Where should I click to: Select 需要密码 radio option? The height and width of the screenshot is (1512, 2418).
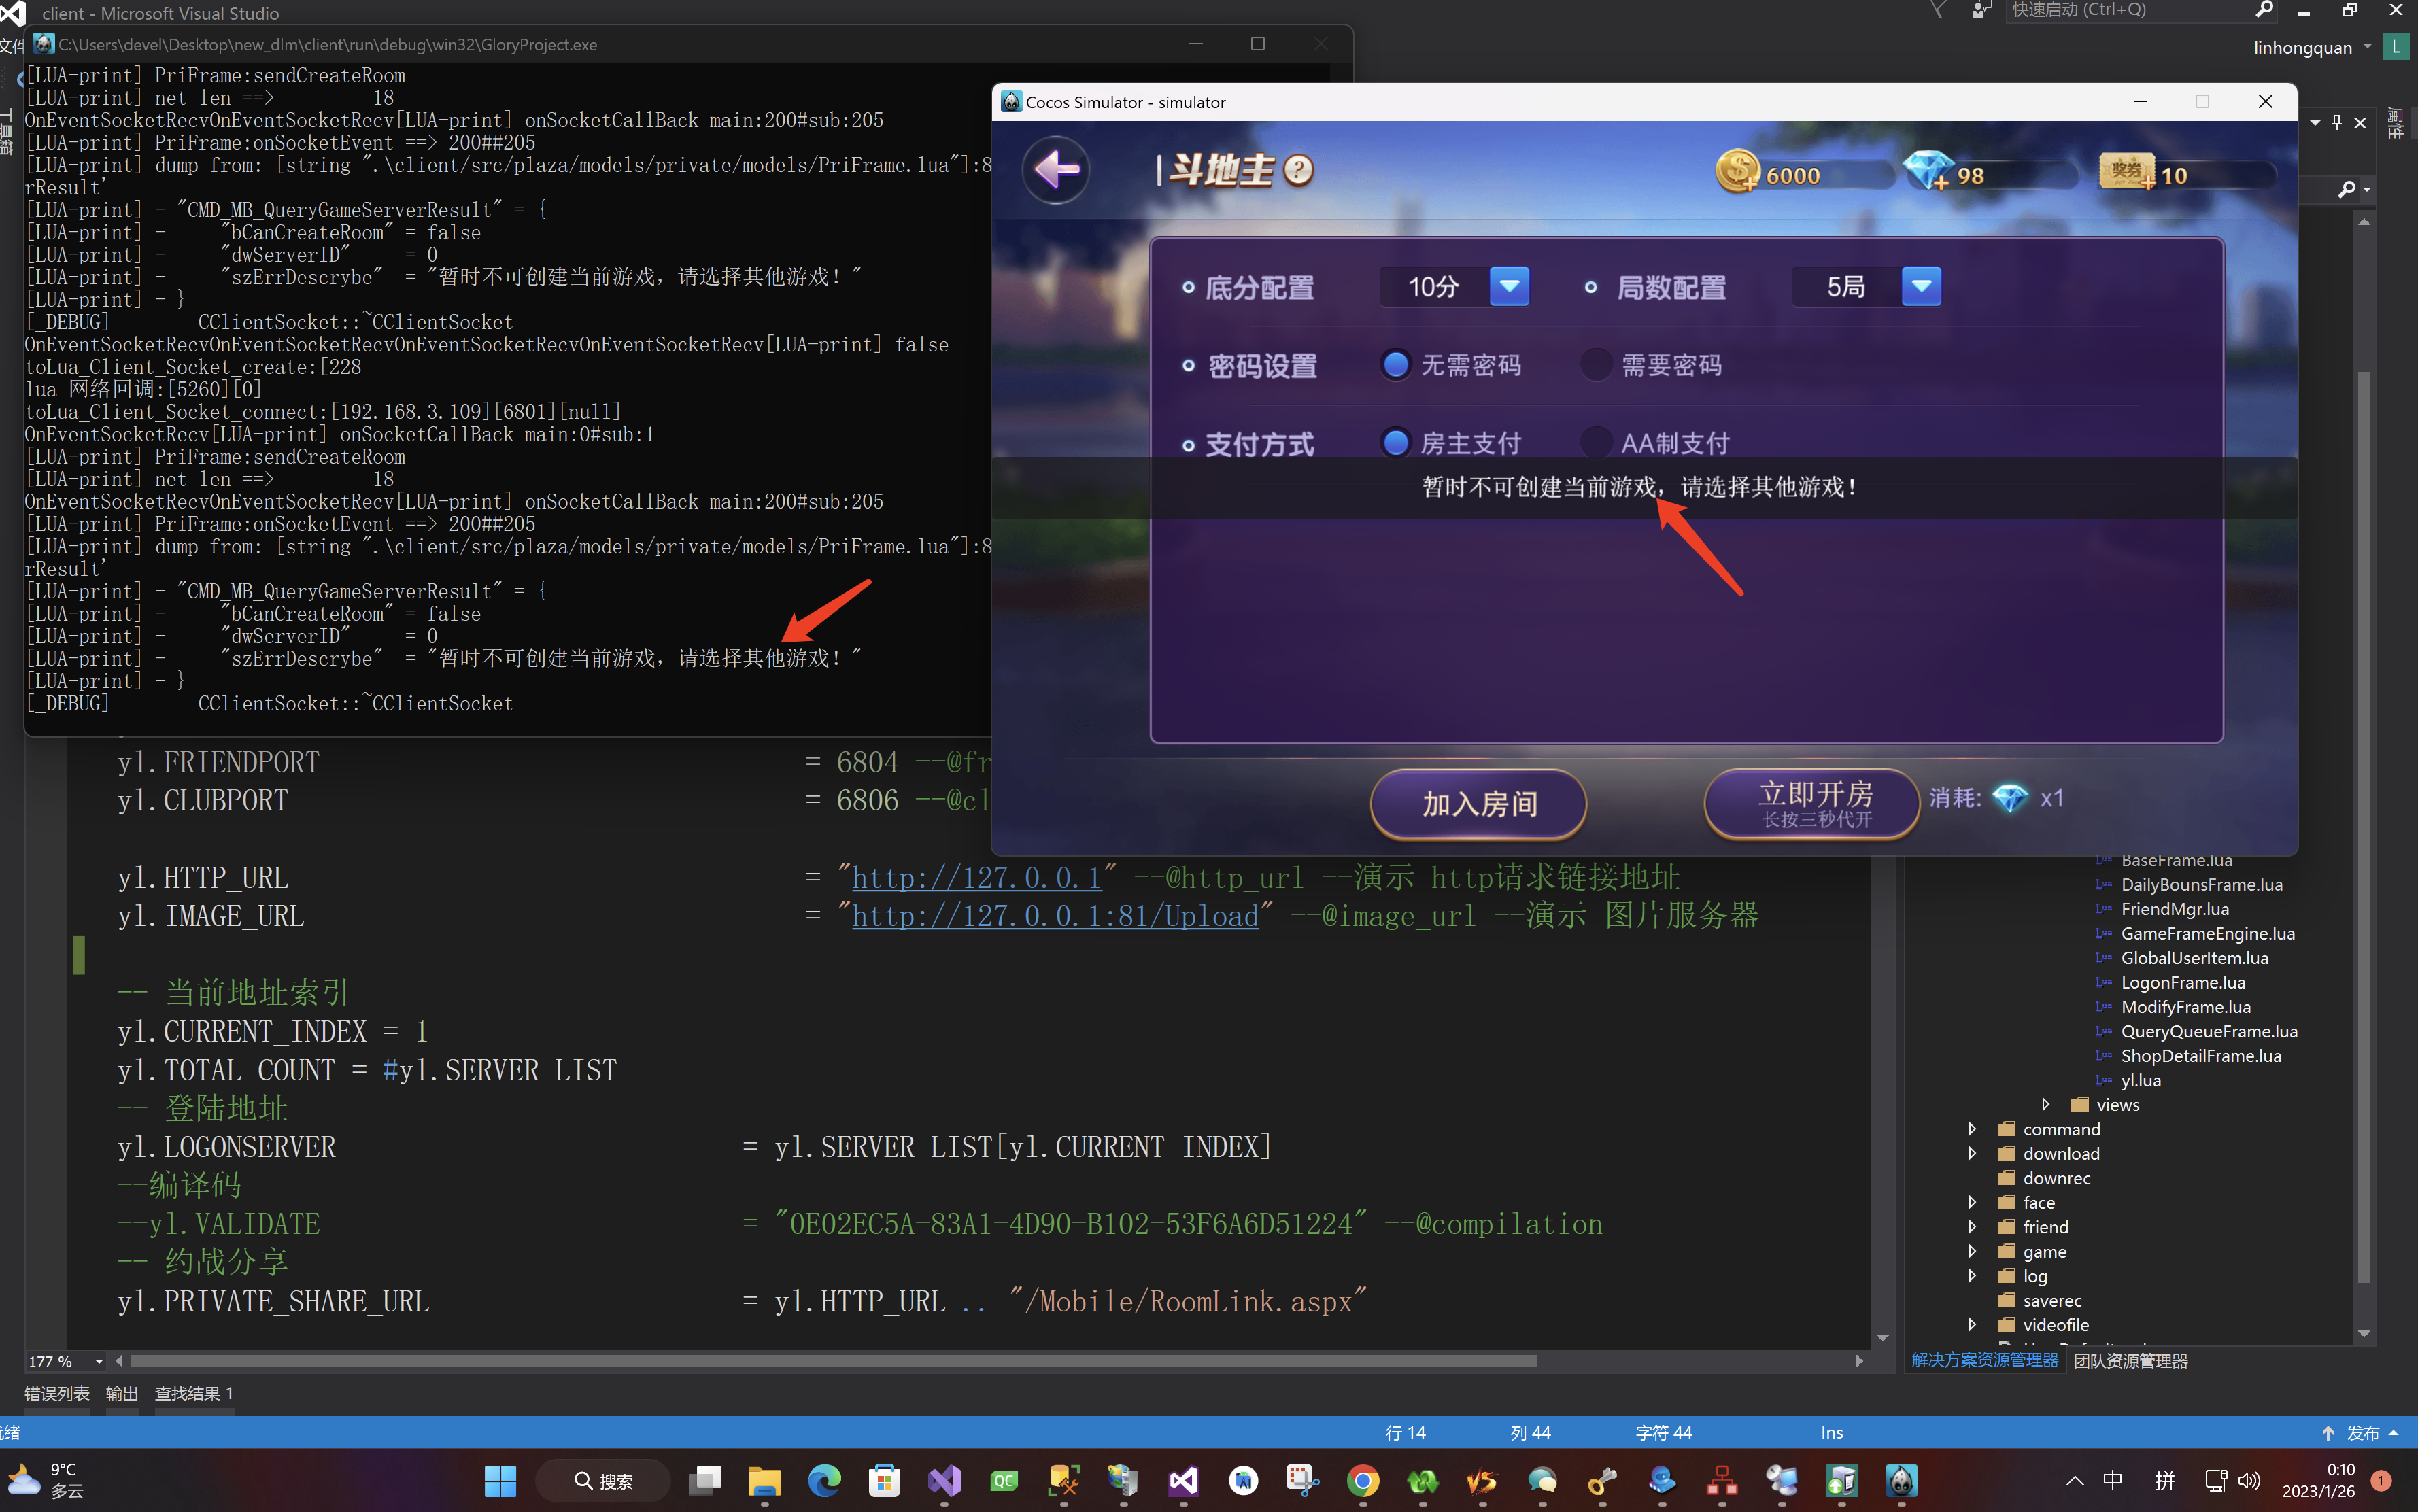[x=1596, y=365]
